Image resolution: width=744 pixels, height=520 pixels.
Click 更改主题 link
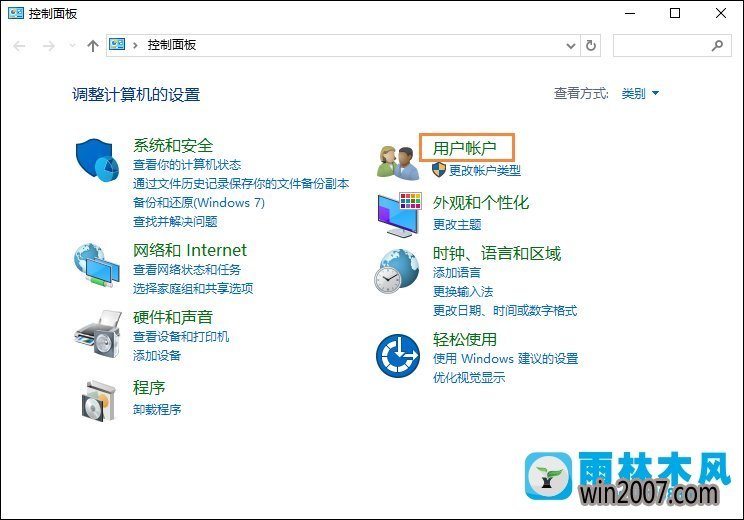pos(457,224)
